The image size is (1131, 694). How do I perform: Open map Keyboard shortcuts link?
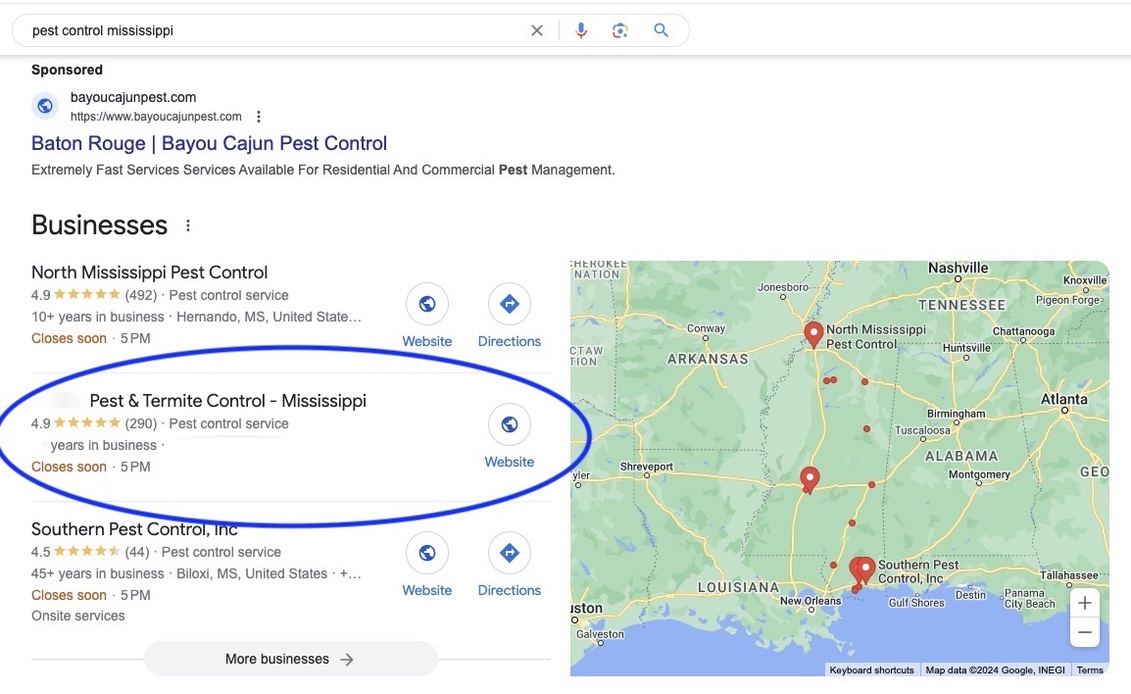point(871,670)
